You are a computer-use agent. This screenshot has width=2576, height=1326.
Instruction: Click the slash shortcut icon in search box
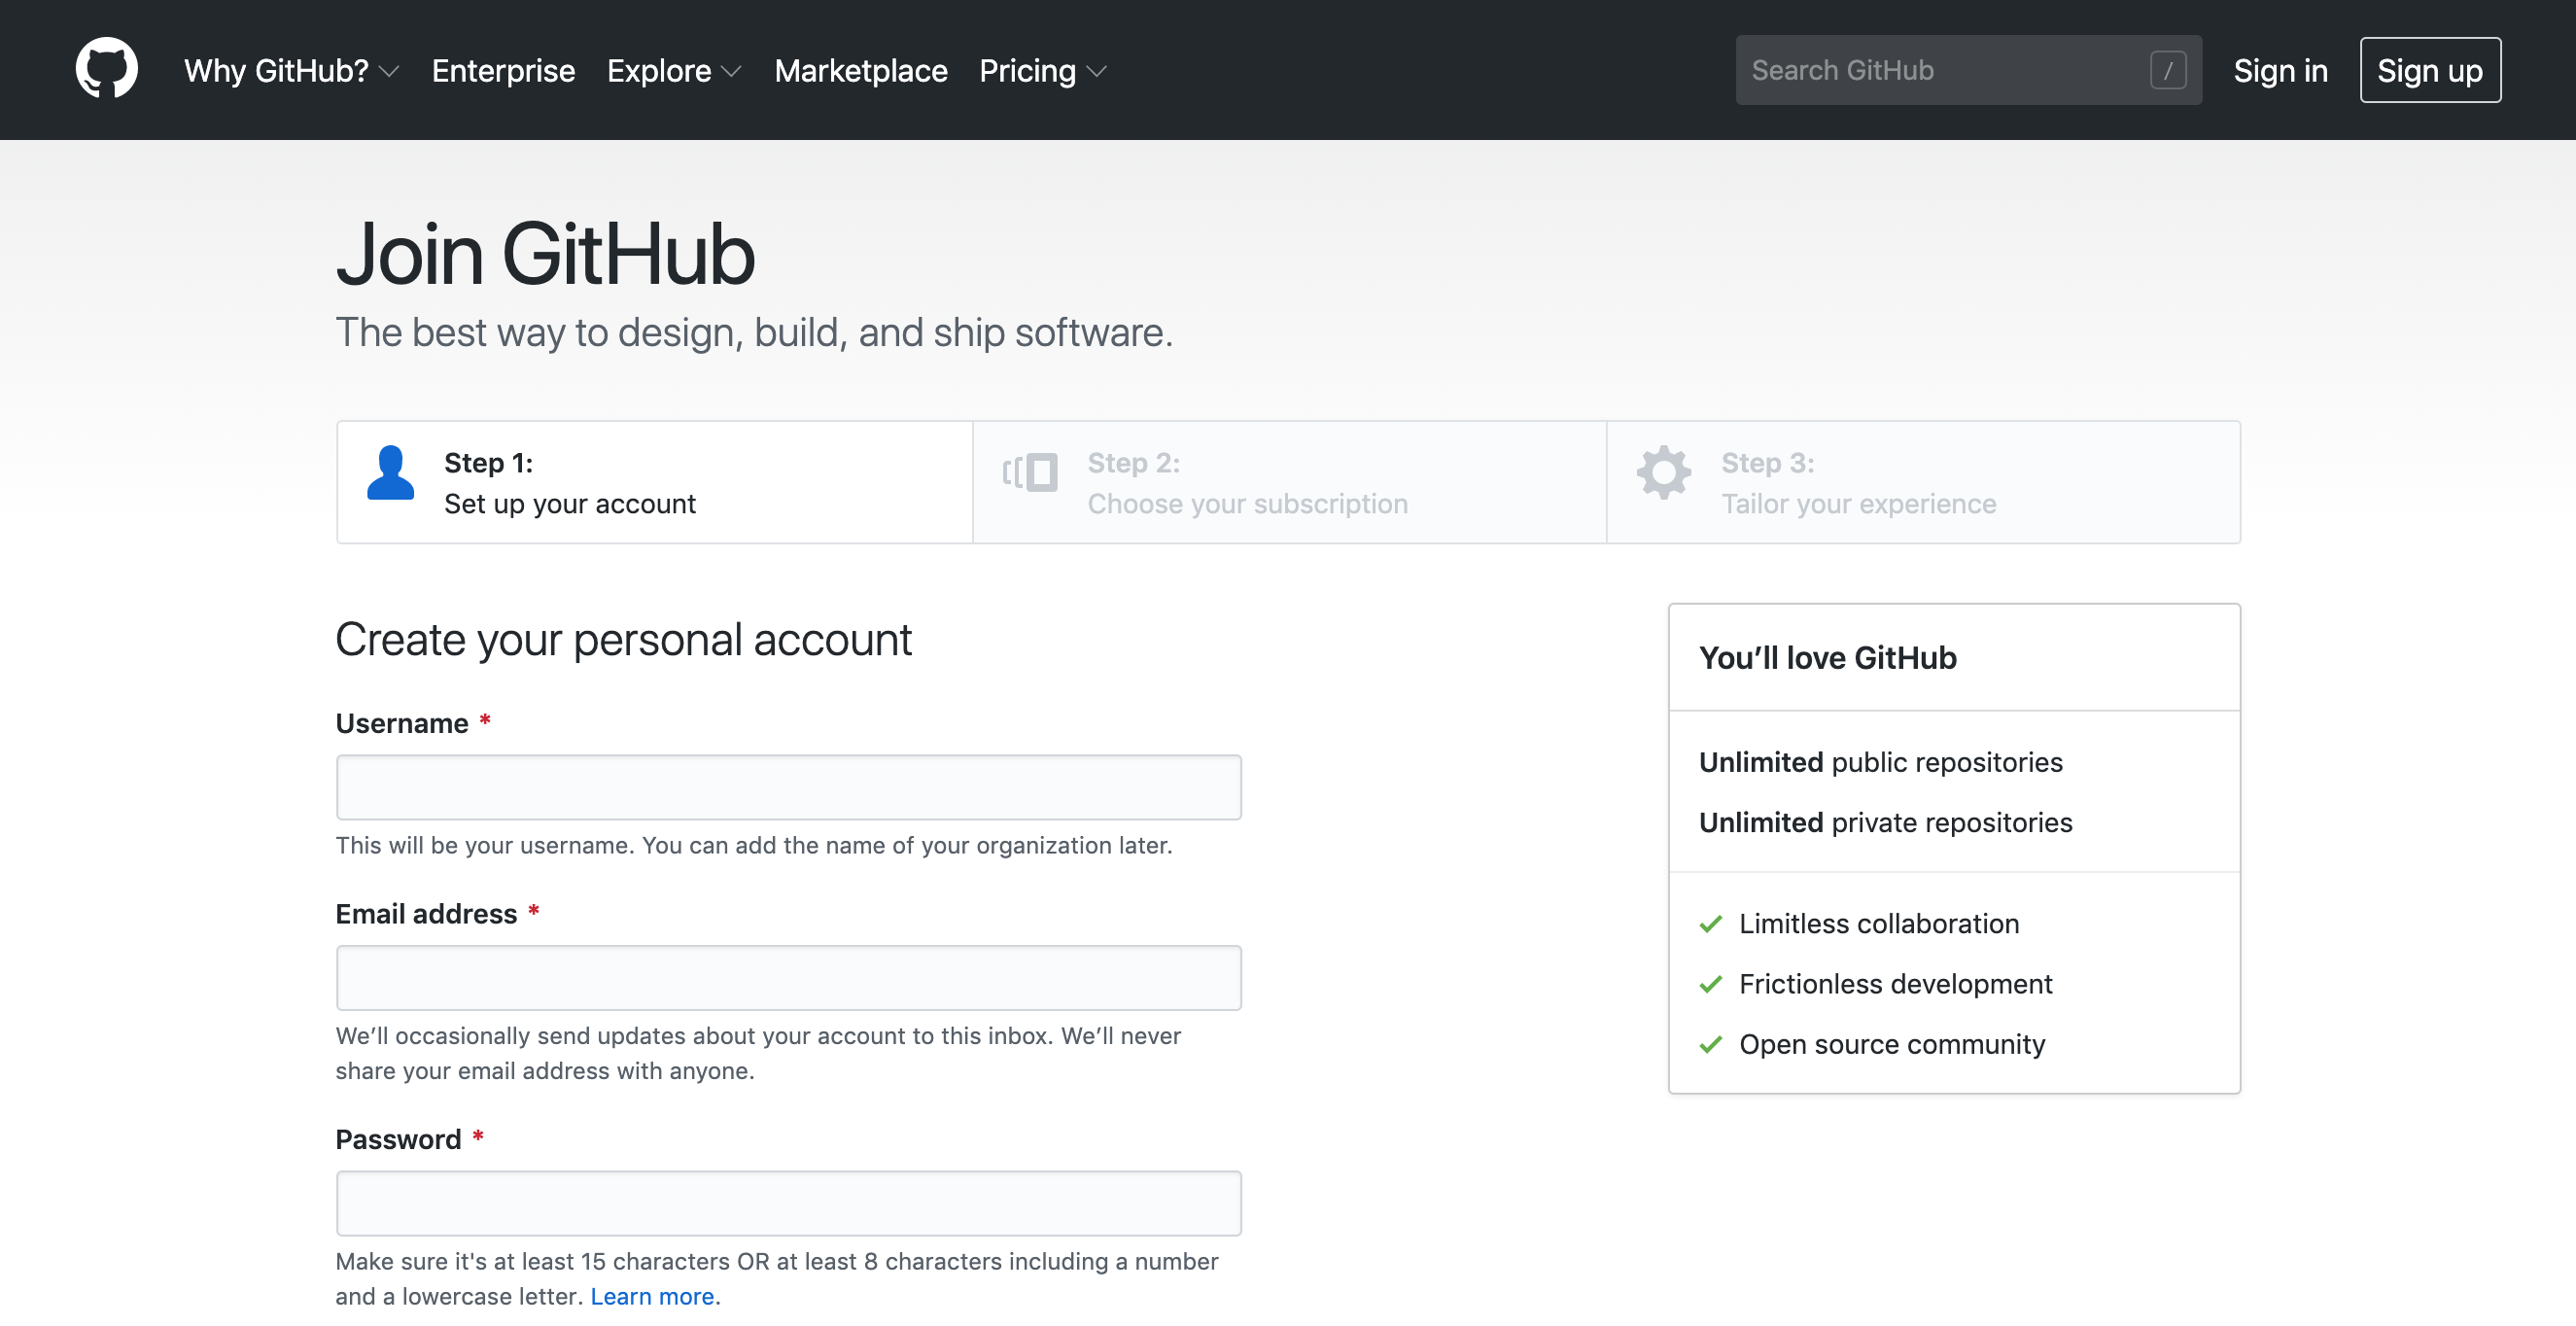point(2167,70)
